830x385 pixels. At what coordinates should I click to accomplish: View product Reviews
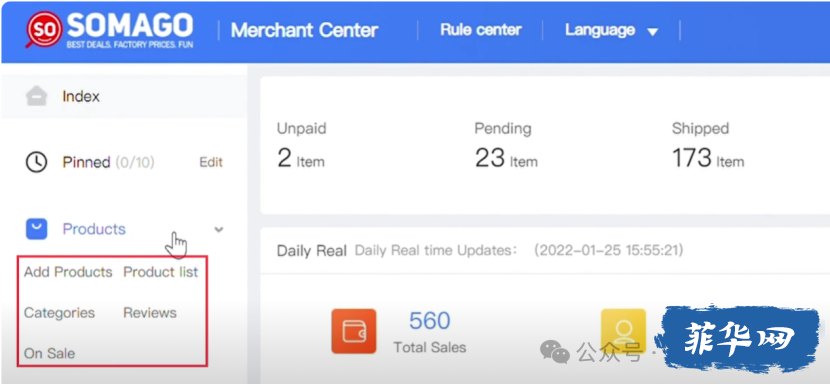click(150, 312)
